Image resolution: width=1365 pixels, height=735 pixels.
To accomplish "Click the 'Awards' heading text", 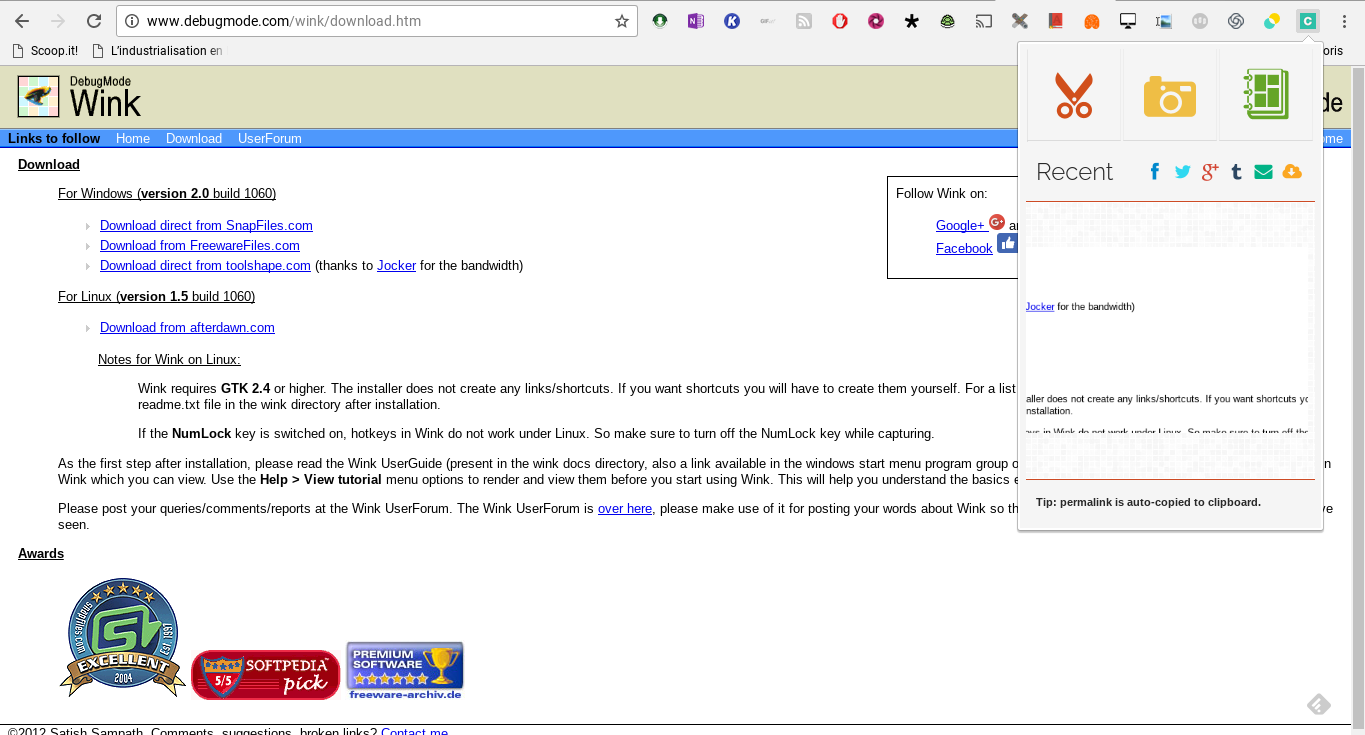I will point(41,554).
